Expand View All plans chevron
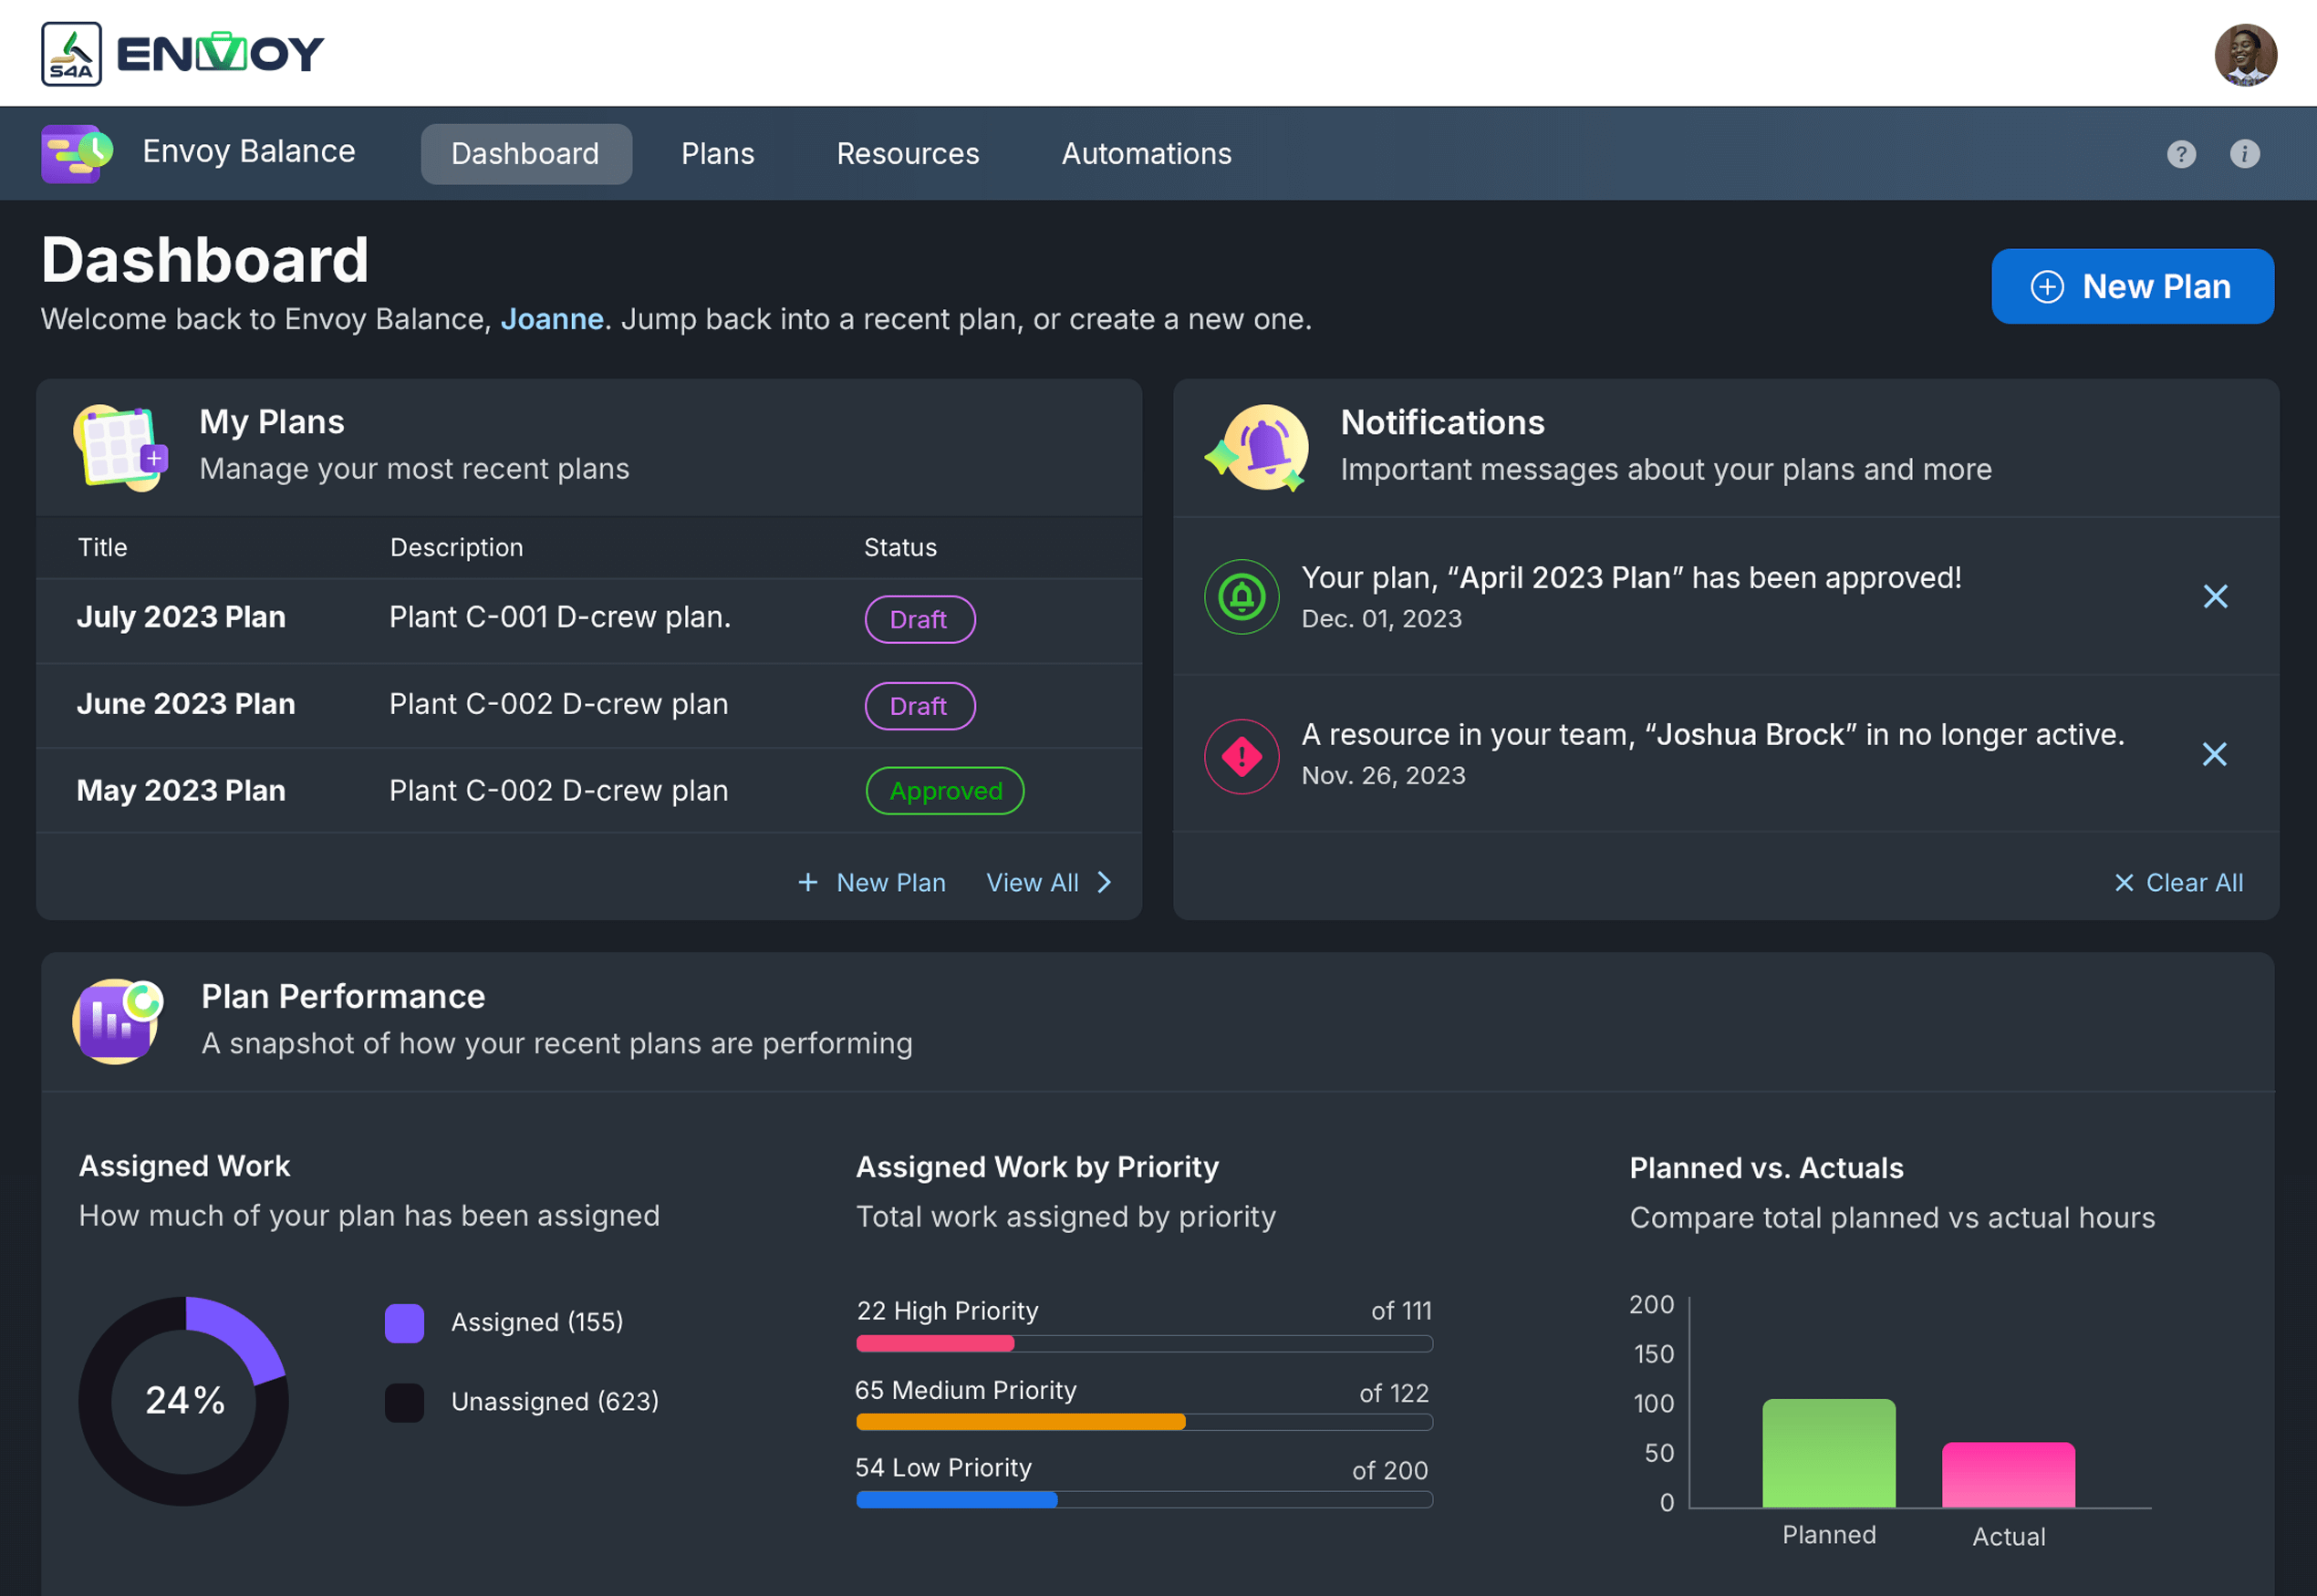Screen dimensions: 2317x1596 coord(1104,882)
